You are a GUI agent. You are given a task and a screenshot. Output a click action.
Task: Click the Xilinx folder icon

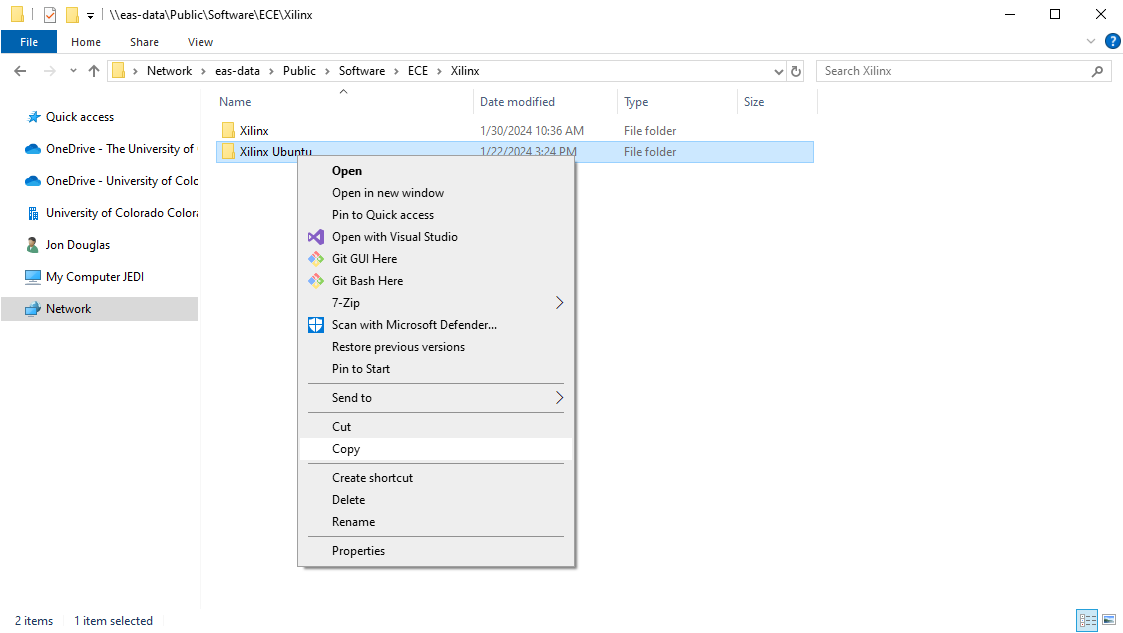coord(228,130)
